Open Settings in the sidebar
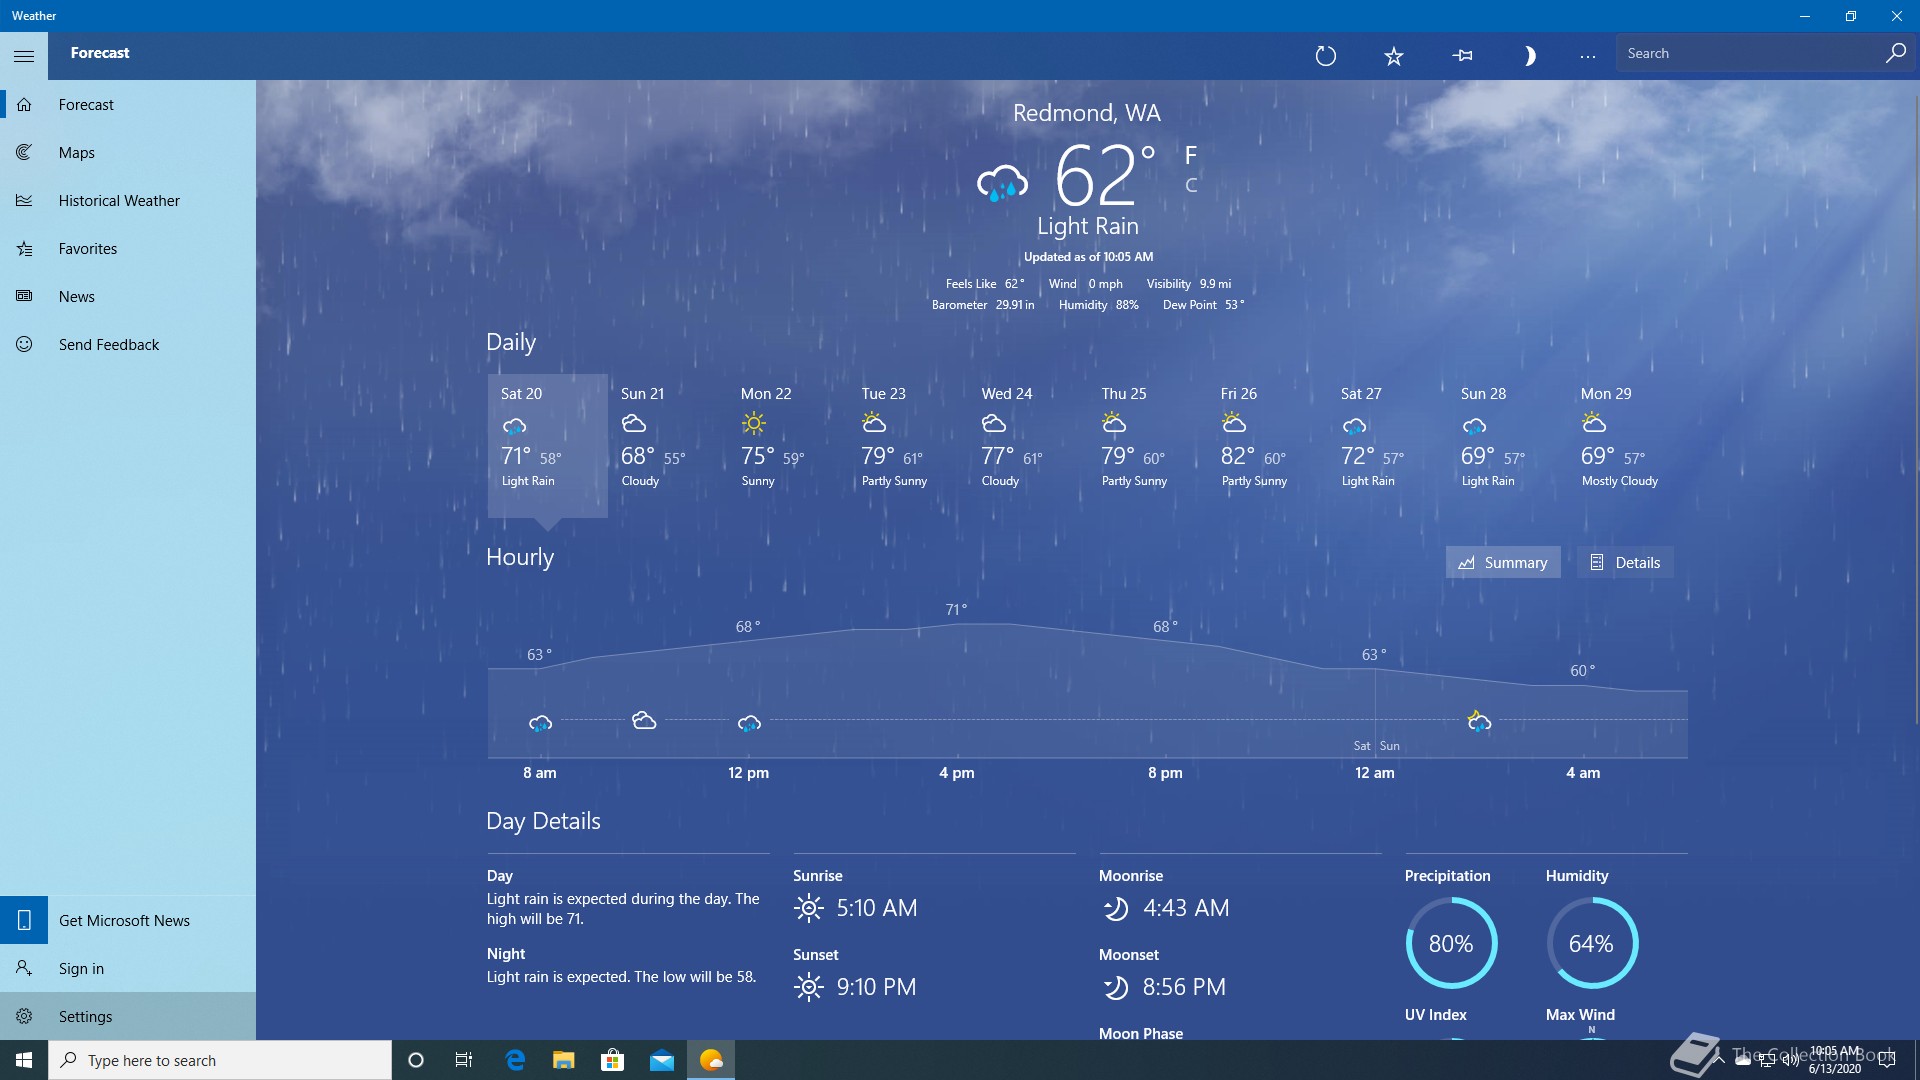1920x1080 pixels. (128, 1016)
